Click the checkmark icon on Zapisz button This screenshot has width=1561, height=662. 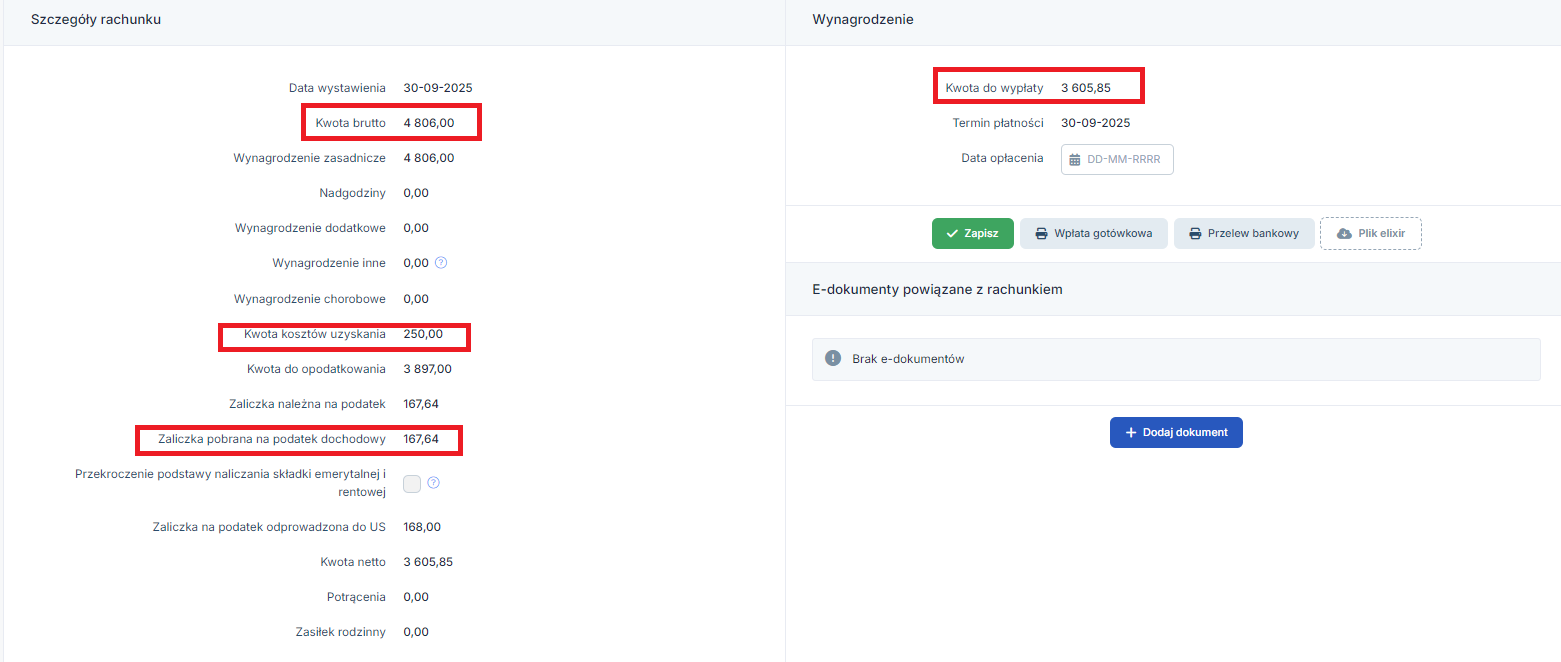tap(952, 233)
